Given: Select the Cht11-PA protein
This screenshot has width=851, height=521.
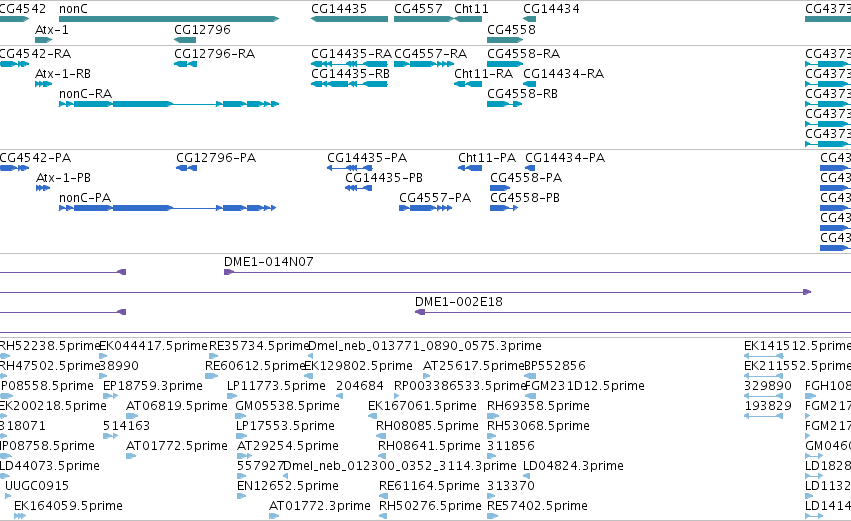Looking at the screenshot, I should point(470,168).
